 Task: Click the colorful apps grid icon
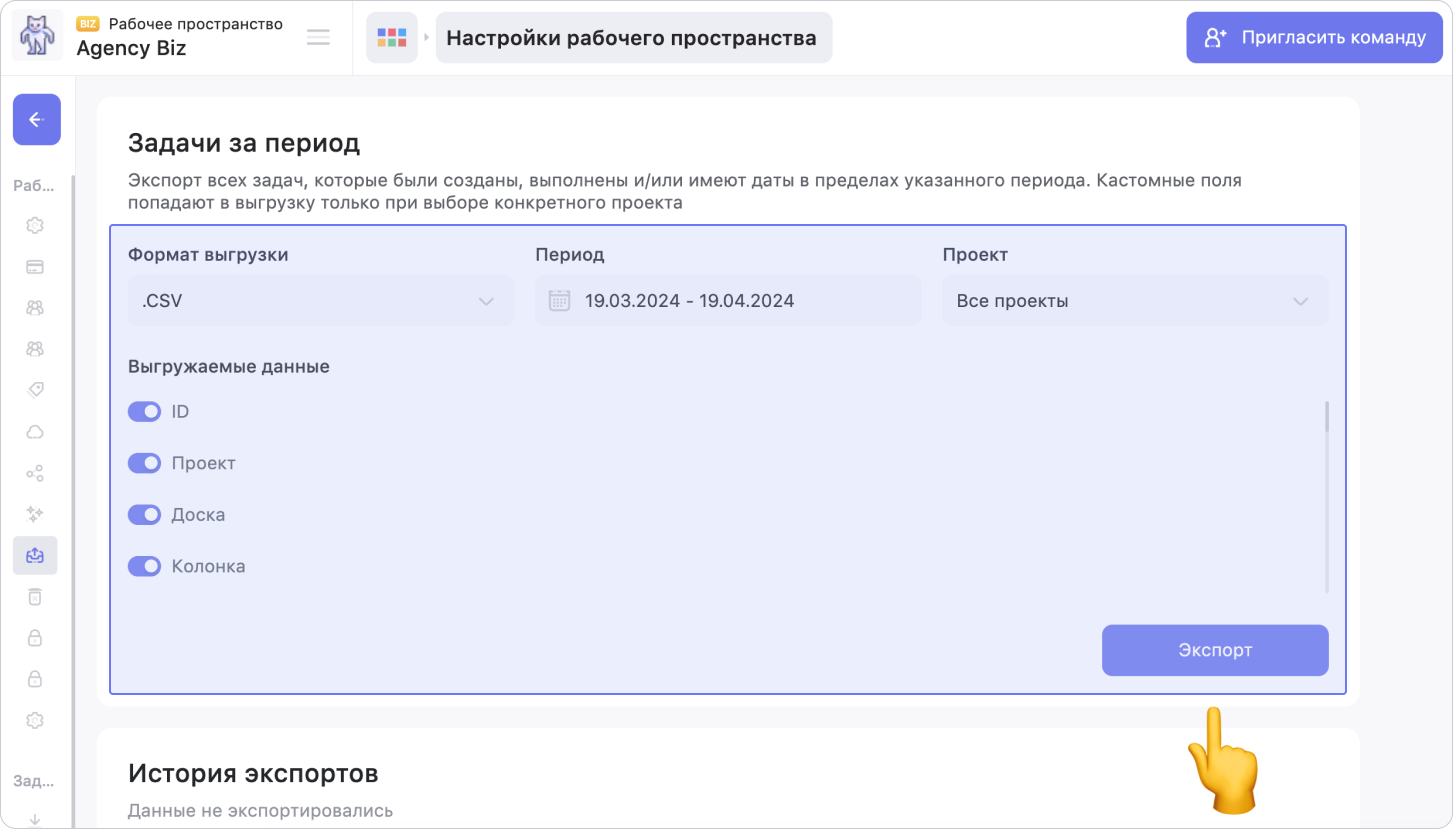pos(391,38)
